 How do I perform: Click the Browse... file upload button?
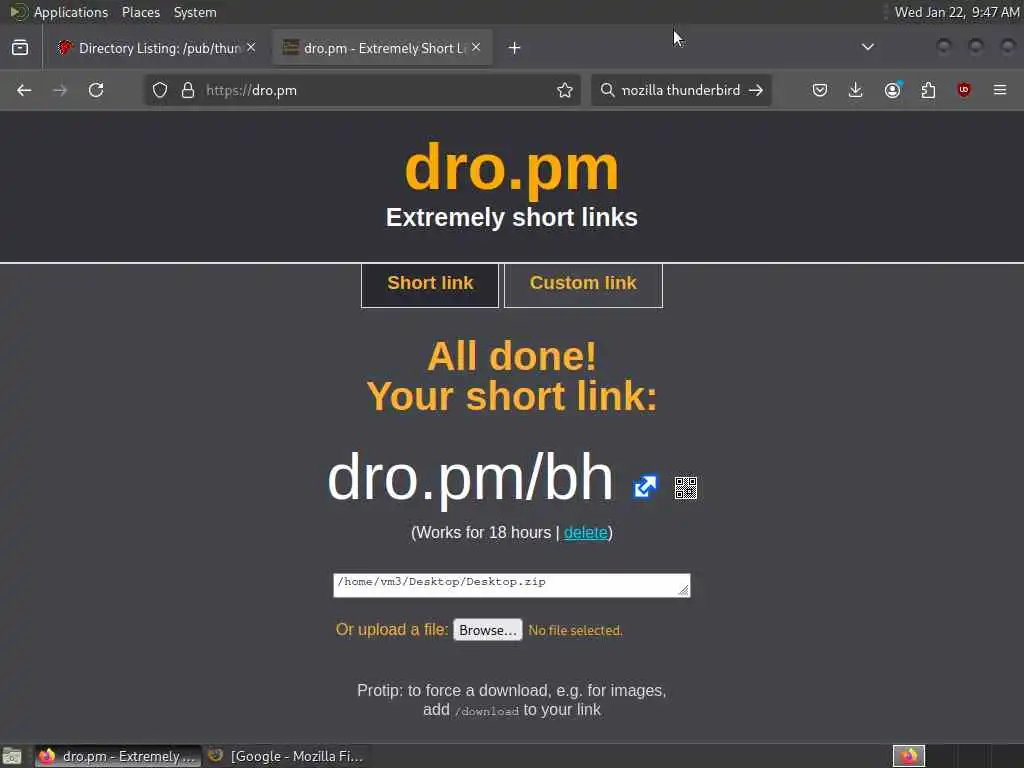click(488, 630)
